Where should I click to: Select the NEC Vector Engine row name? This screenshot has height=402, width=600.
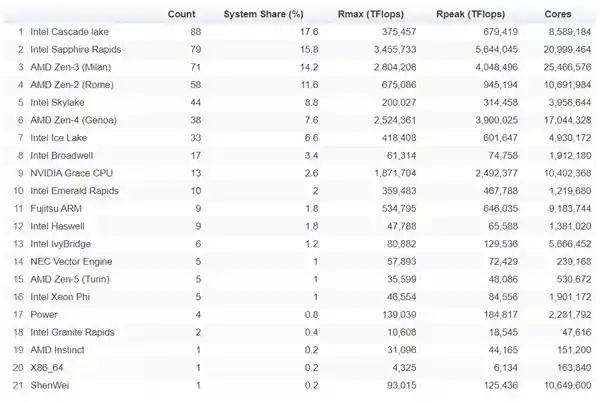[x=71, y=261]
